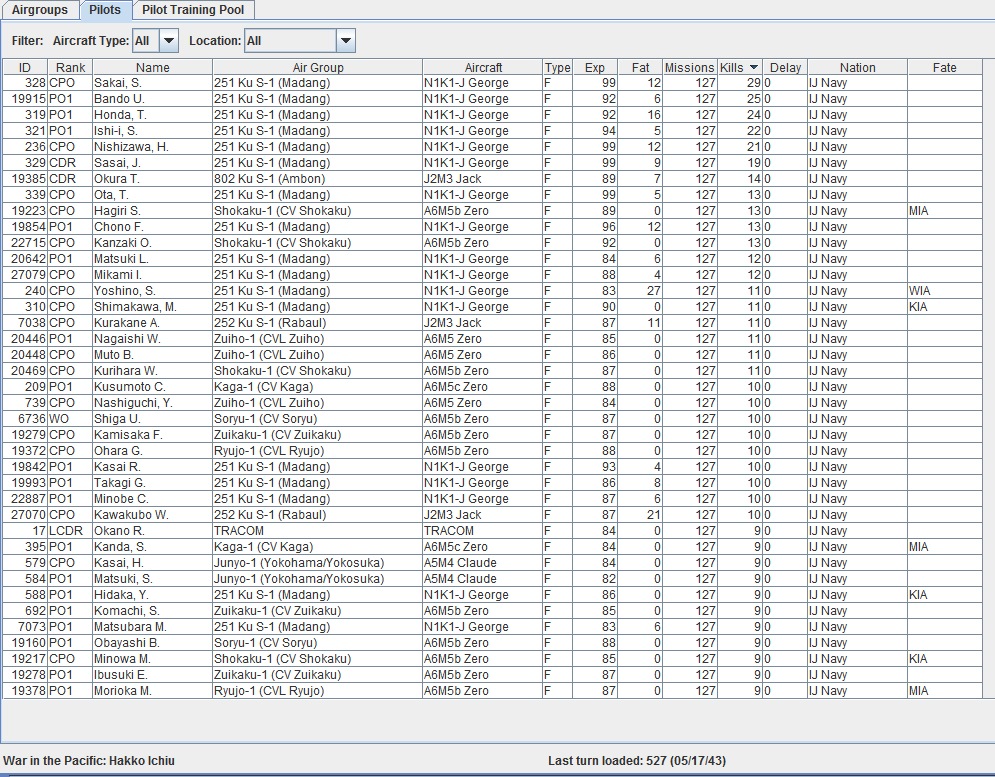This screenshot has height=777, width=995.
Task: Select pilot name Kawakubo W.
Action: 131,514
